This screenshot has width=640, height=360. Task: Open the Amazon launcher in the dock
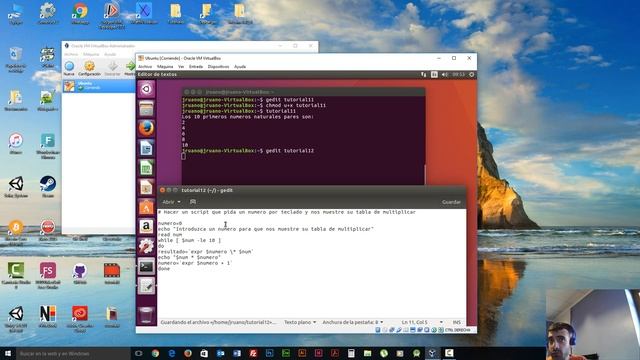click(x=146, y=227)
